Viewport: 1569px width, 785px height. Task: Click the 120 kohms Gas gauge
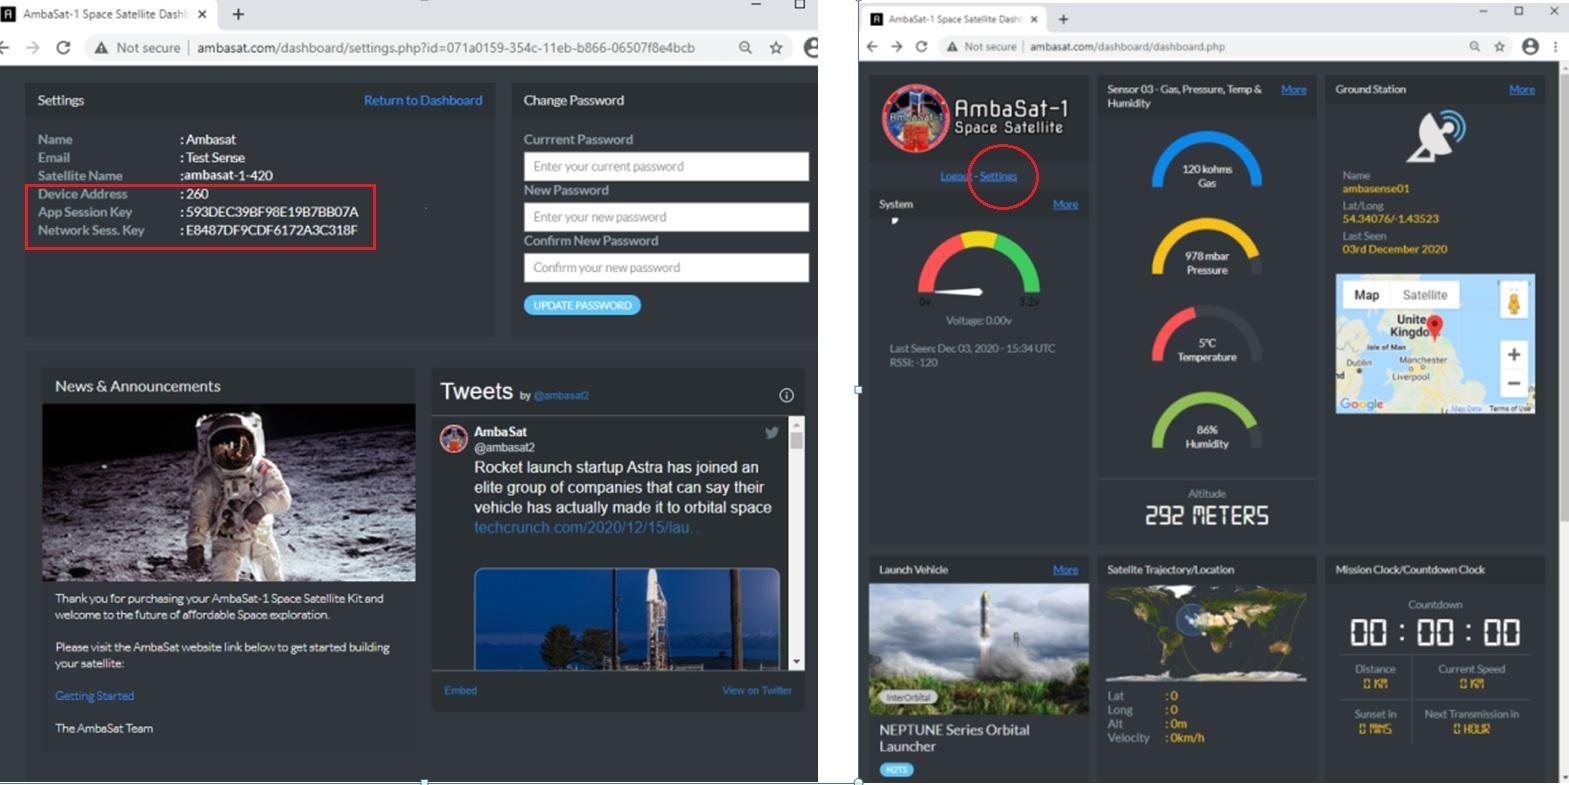pos(1206,161)
